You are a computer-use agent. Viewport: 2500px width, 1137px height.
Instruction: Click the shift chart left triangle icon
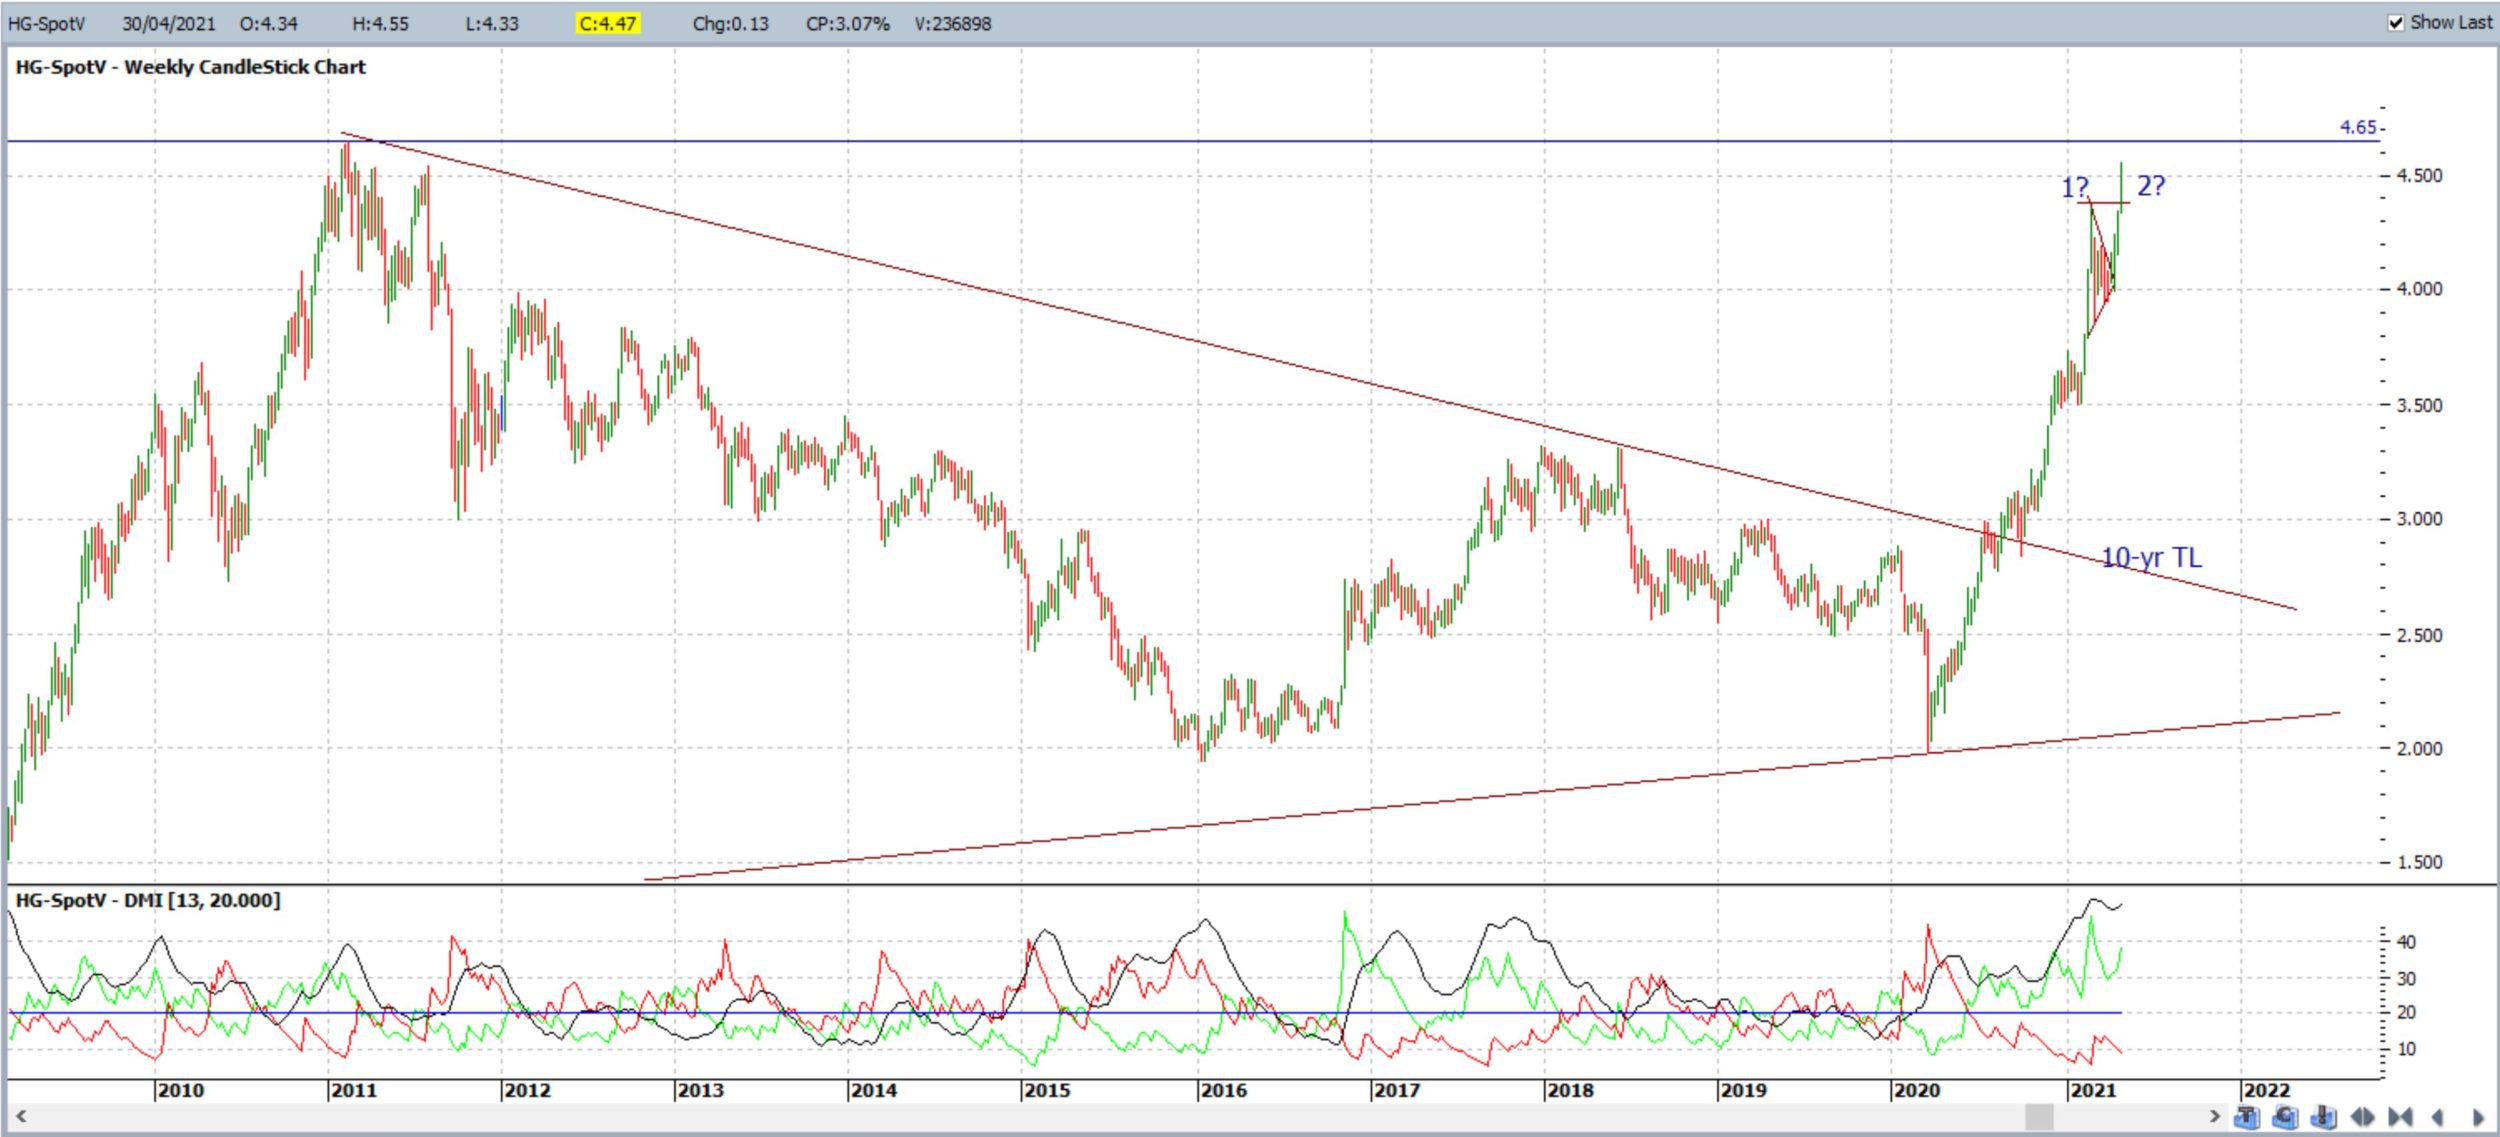pos(2437,1117)
